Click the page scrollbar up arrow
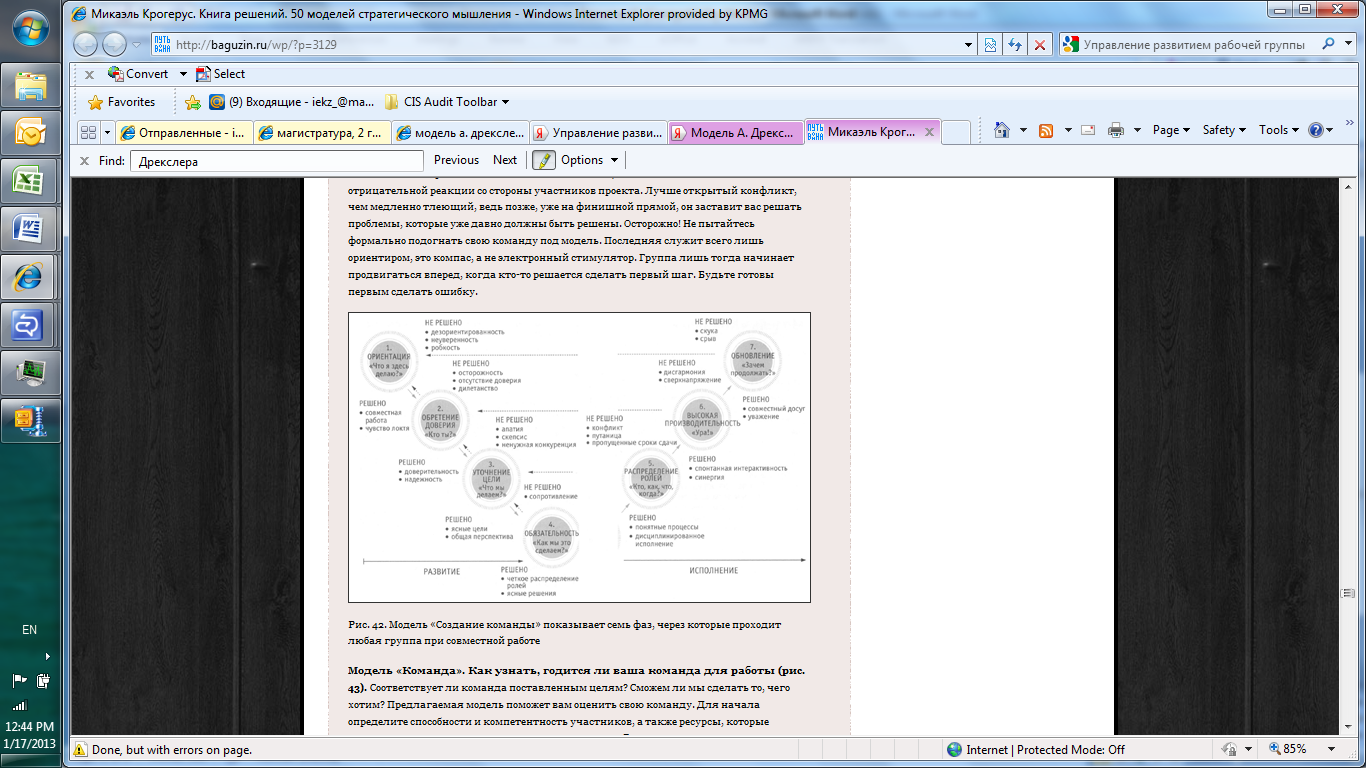Image resolution: width=1366 pixels, height=768 pixels. 1348,185
